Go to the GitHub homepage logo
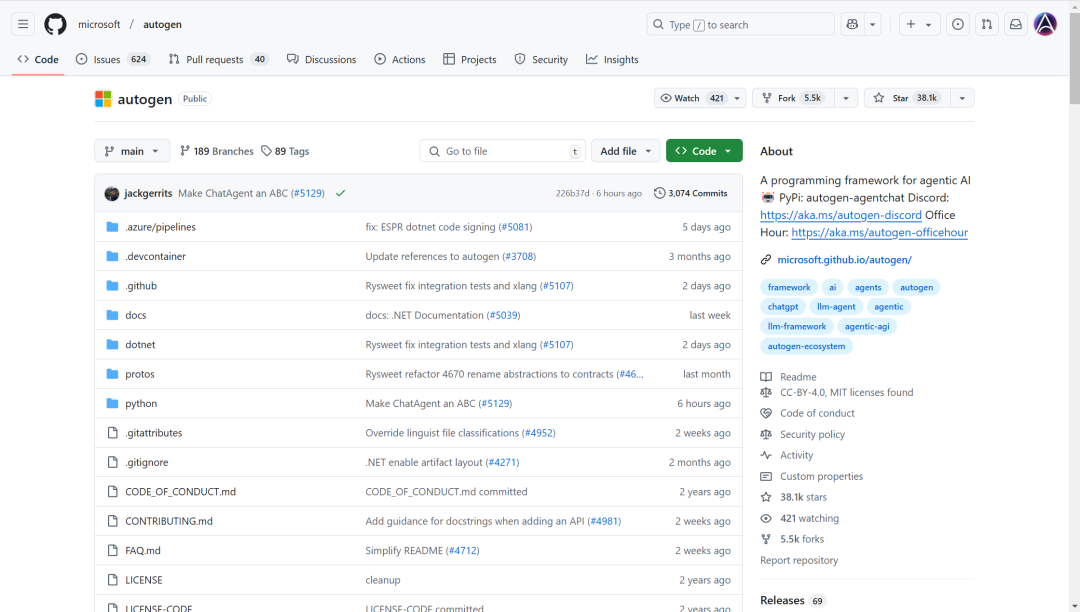This screenshot has width=1080, height=612. click(x=55, y=24)
